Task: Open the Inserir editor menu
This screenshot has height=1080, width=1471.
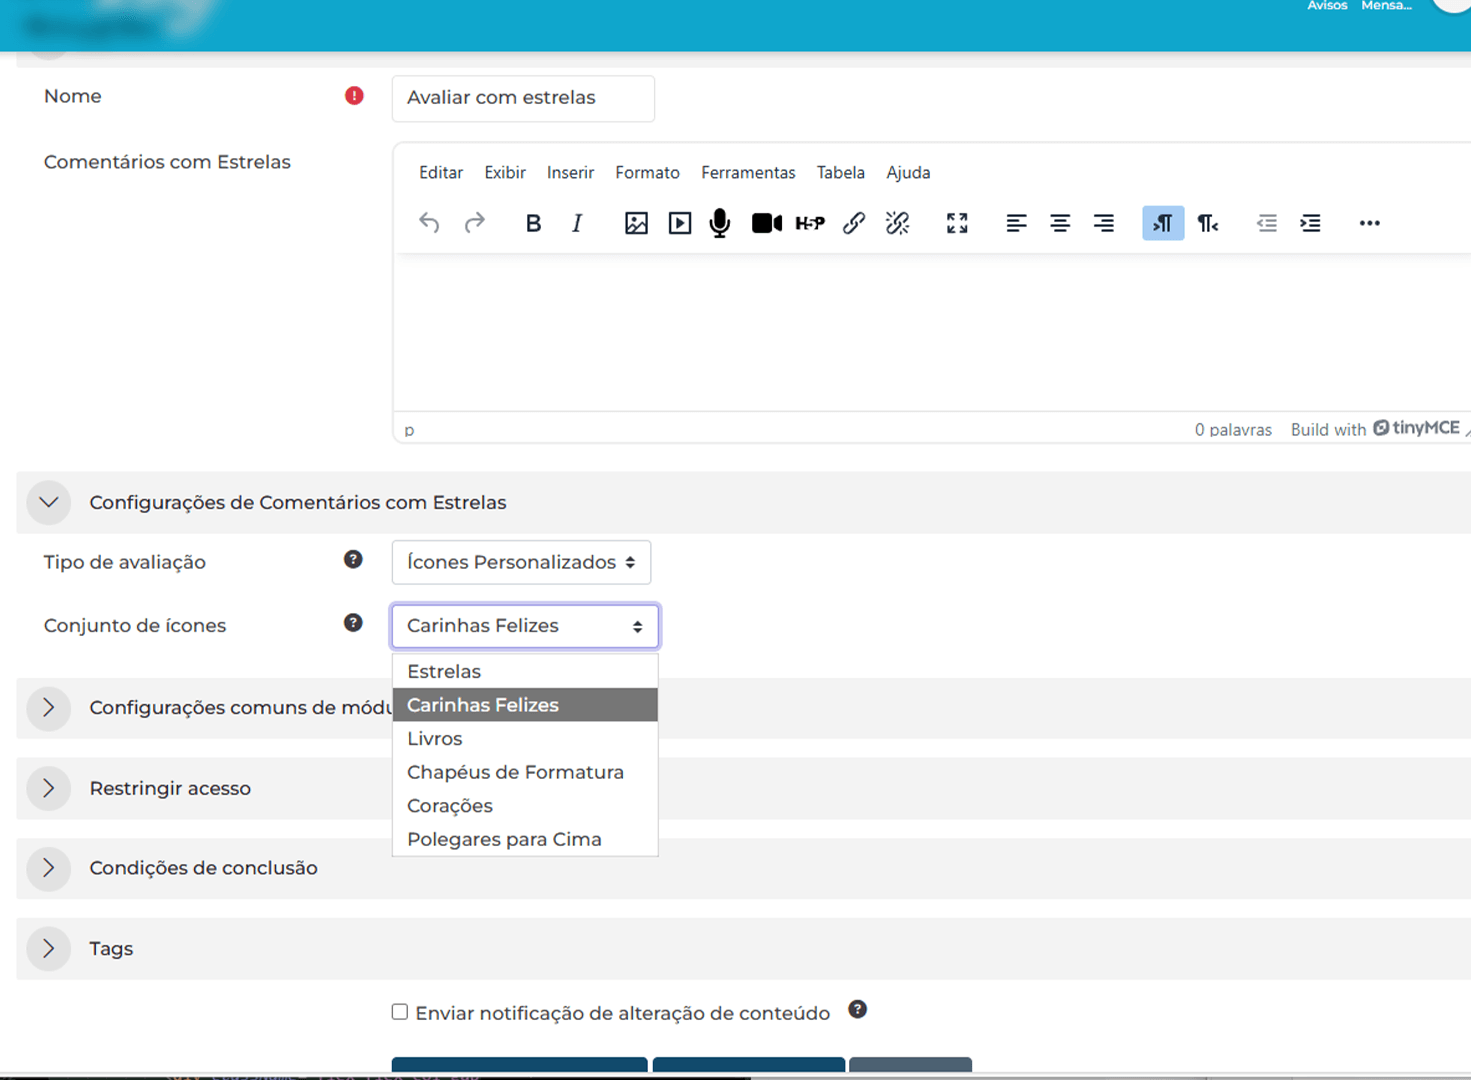Action: click(570, 172)
